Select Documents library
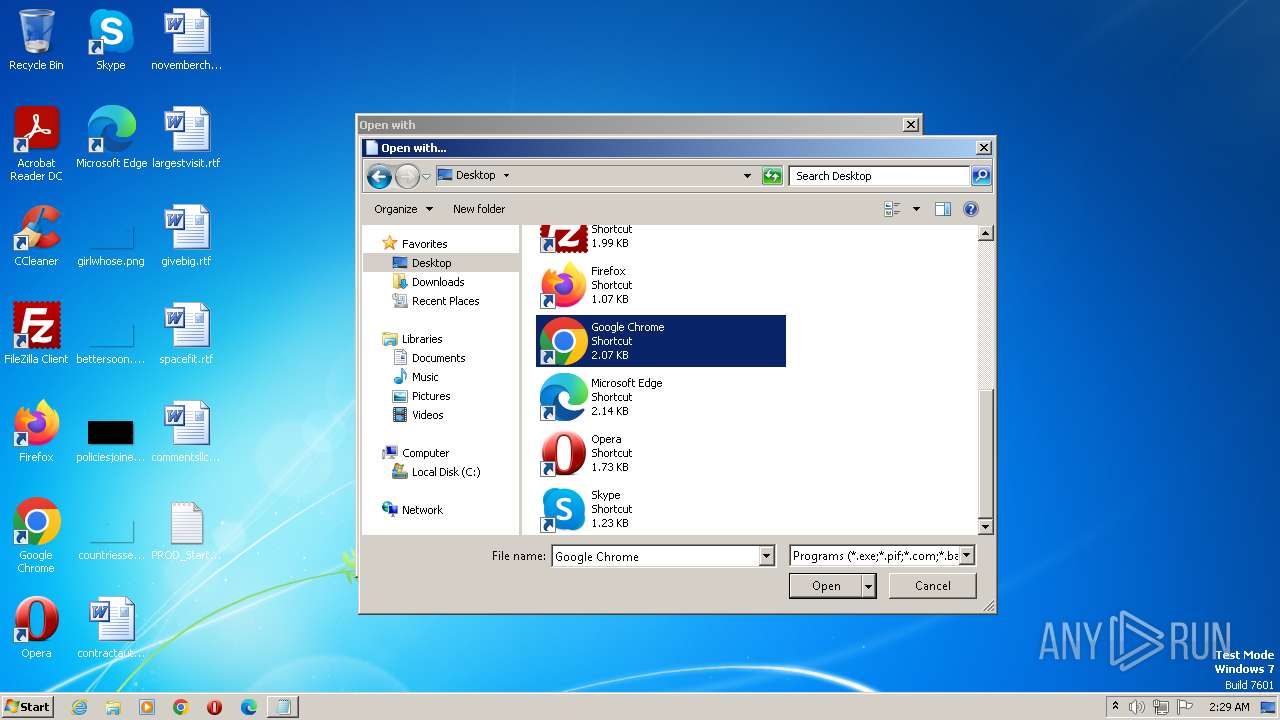The height and width of the screenshot is (720, 1280). [x=438, y=358]
